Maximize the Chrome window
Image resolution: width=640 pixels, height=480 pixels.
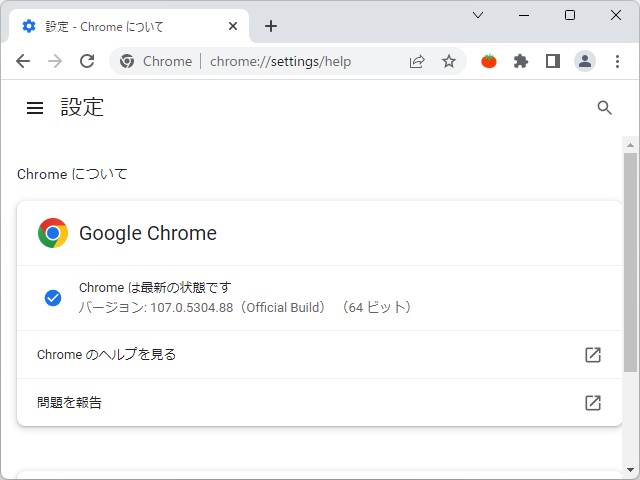570,16
